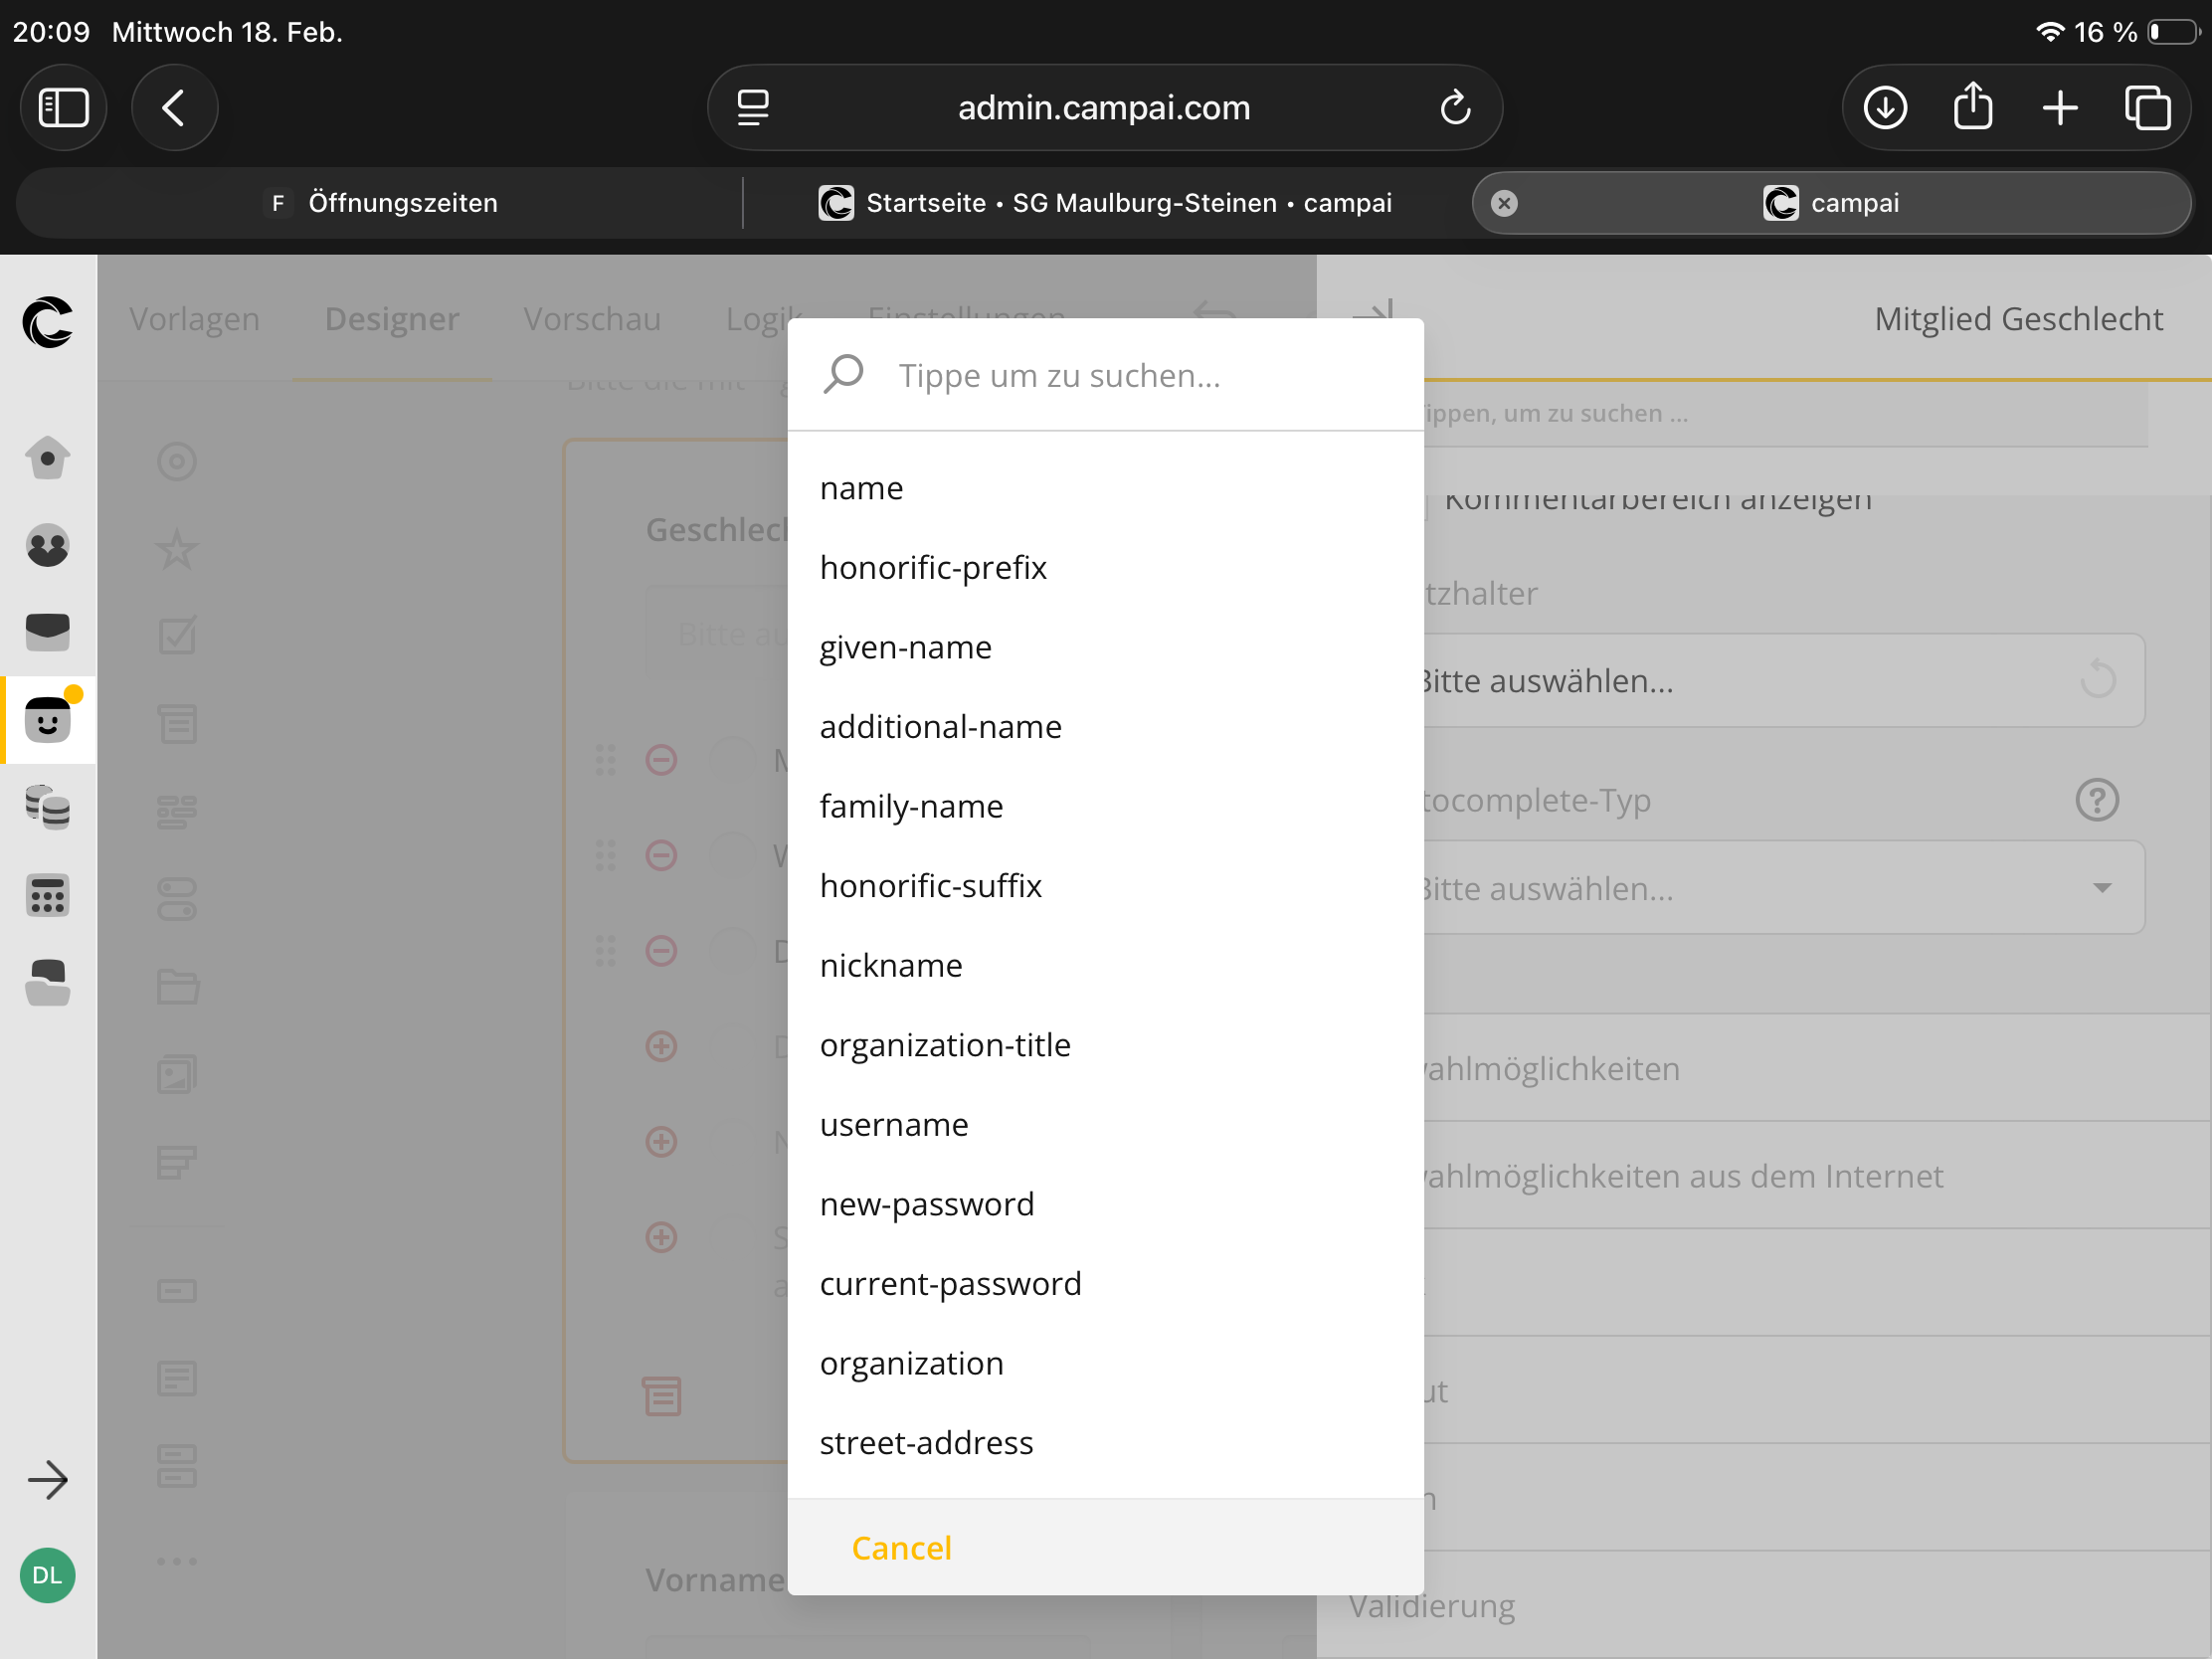Pick 'street-address' option
The image size is (2212, 1659).
pos(926,1442)
